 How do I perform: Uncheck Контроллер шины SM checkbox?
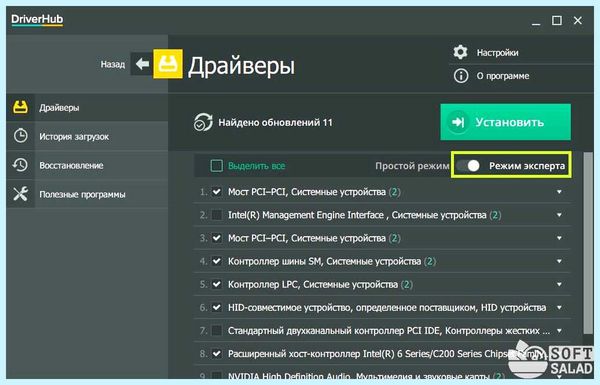[x=217, y=261]
